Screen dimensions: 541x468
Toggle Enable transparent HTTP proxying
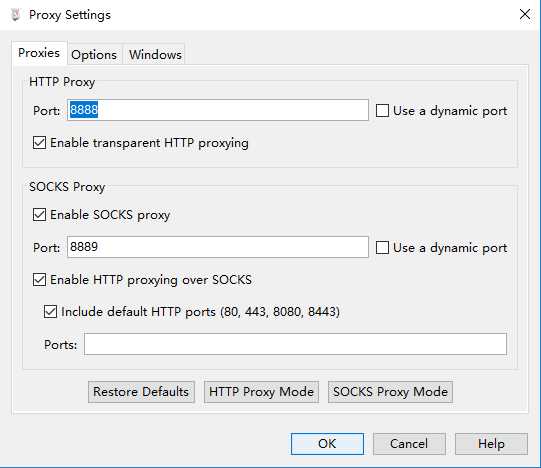coord(39,143)
